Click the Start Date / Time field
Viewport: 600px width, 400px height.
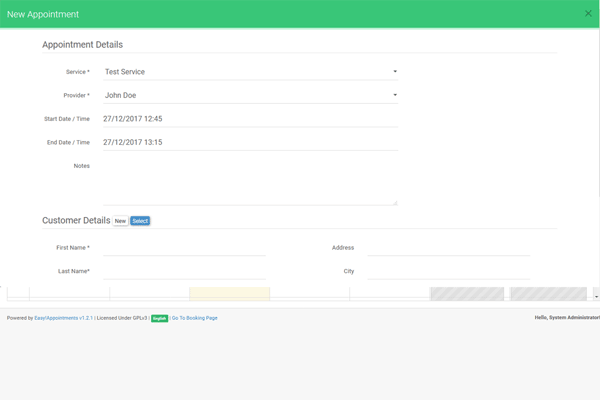[250, 119]
